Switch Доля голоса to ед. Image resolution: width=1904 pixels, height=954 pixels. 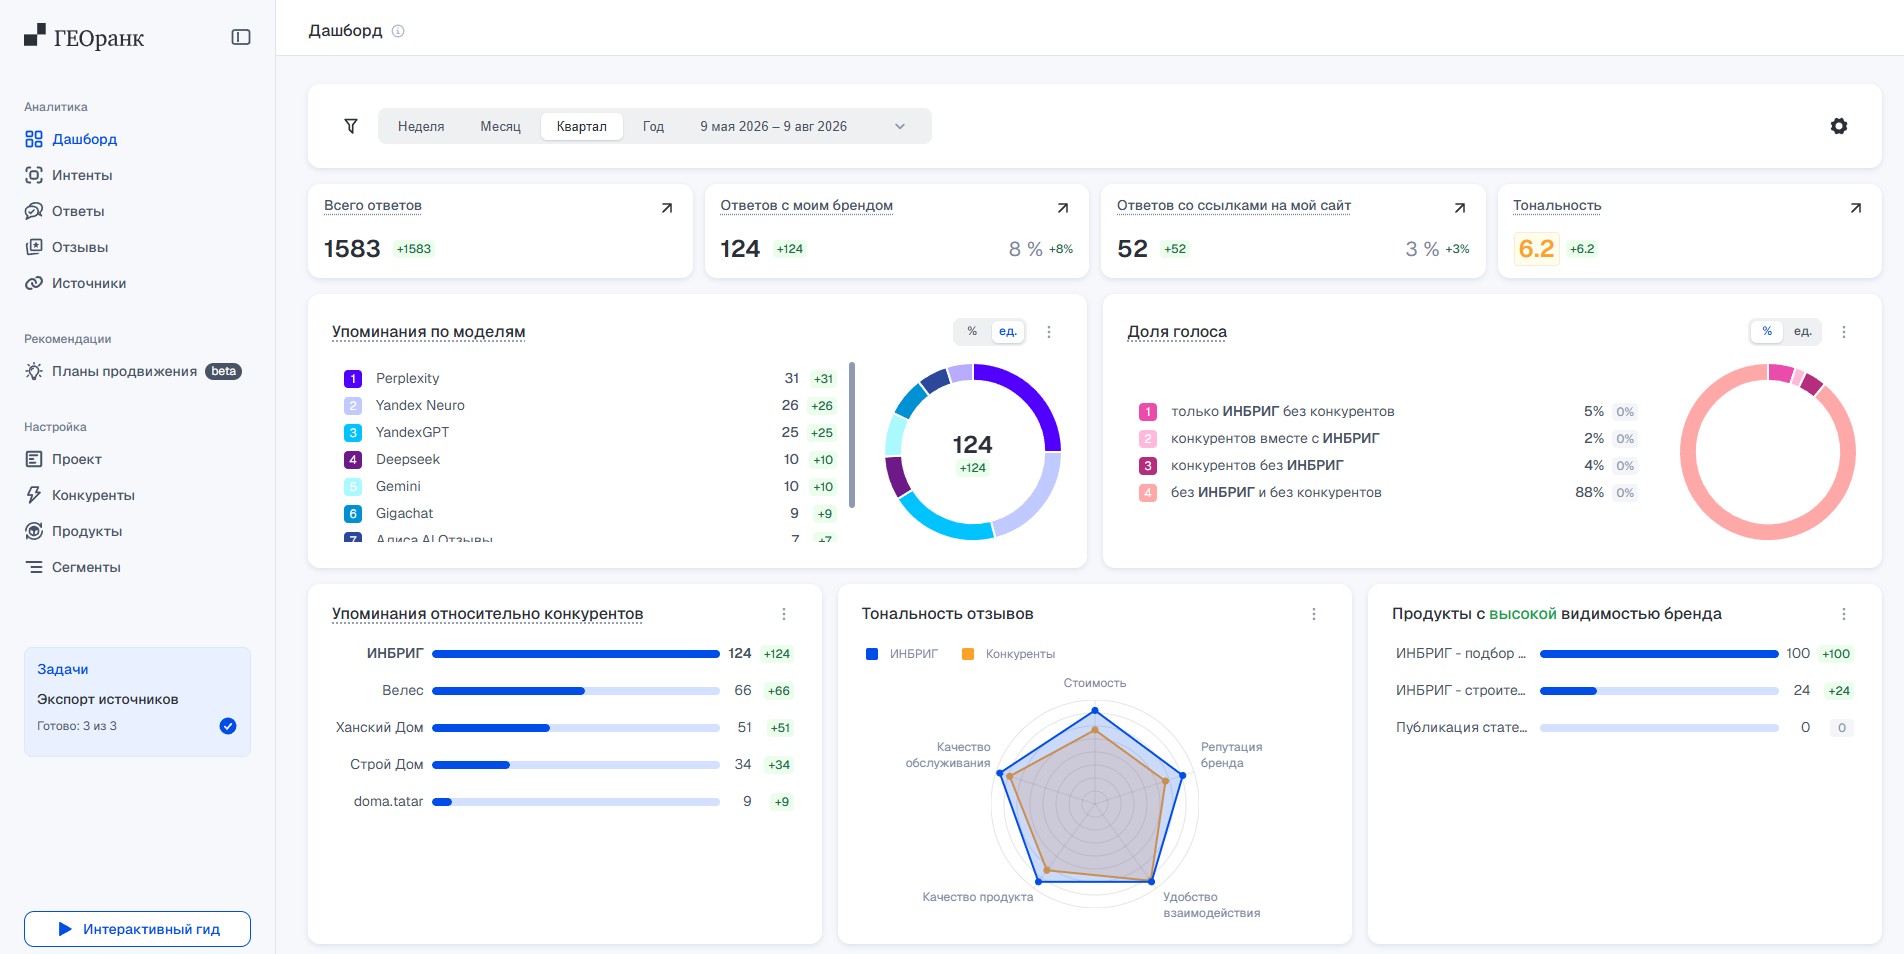(x=1802, y=331)
